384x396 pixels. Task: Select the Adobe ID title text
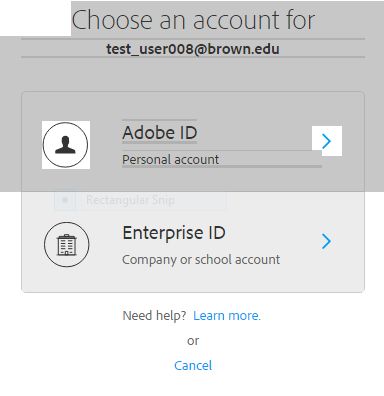[x=160, y=133]
